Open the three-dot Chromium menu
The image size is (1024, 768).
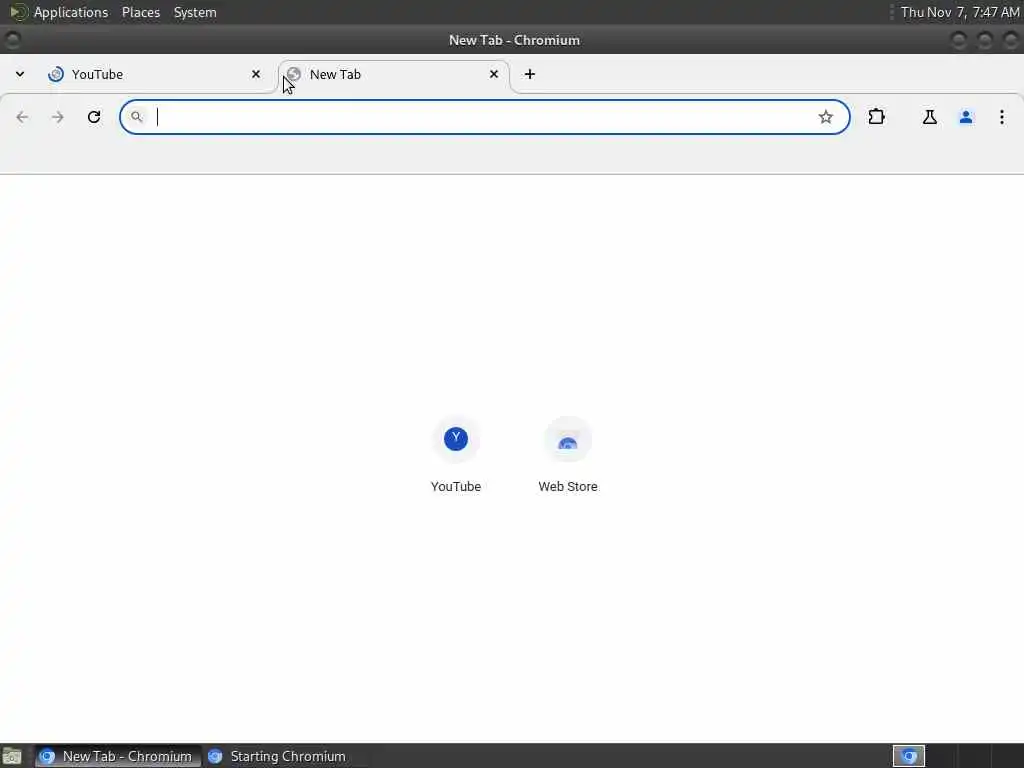click(x=1001, y=117)
